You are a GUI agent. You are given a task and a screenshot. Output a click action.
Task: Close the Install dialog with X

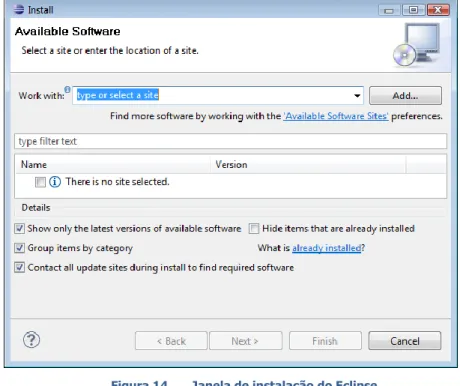point(438,10)
